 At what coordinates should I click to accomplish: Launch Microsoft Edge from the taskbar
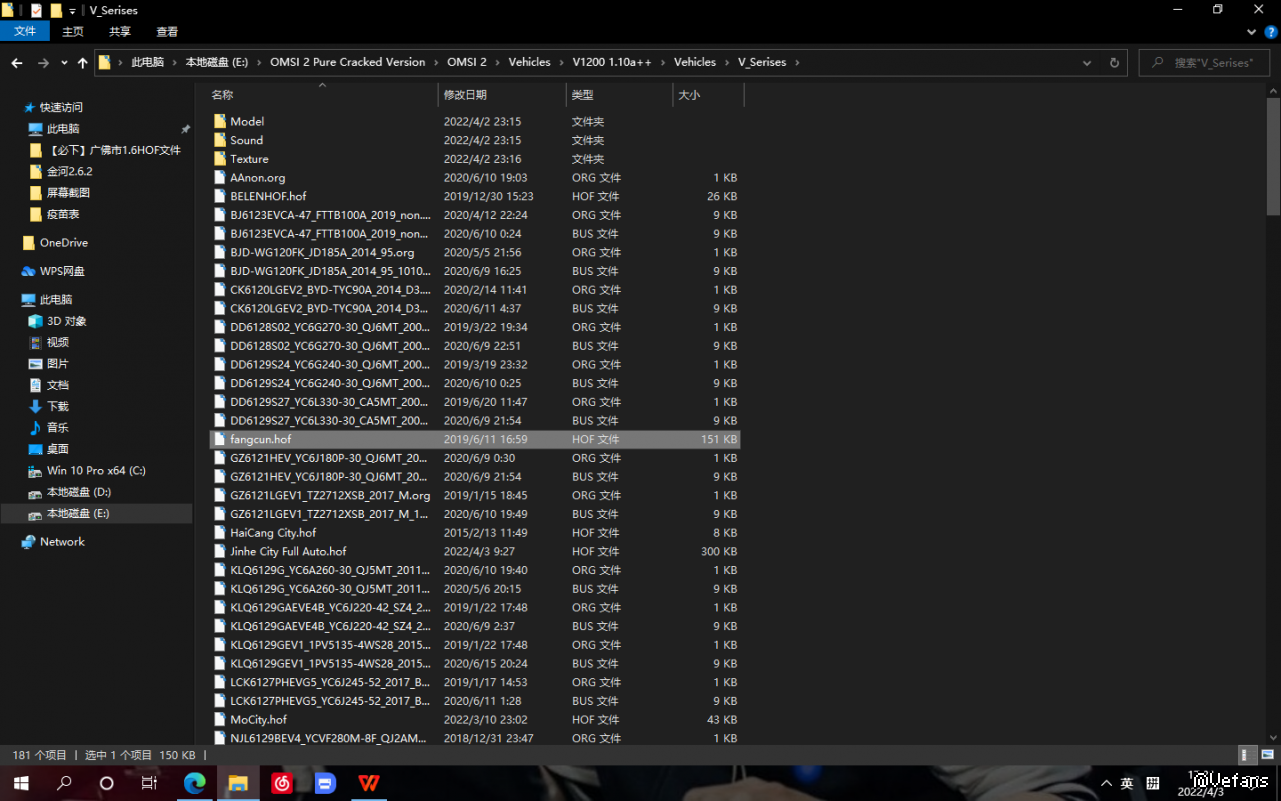[x=194, y=783]
